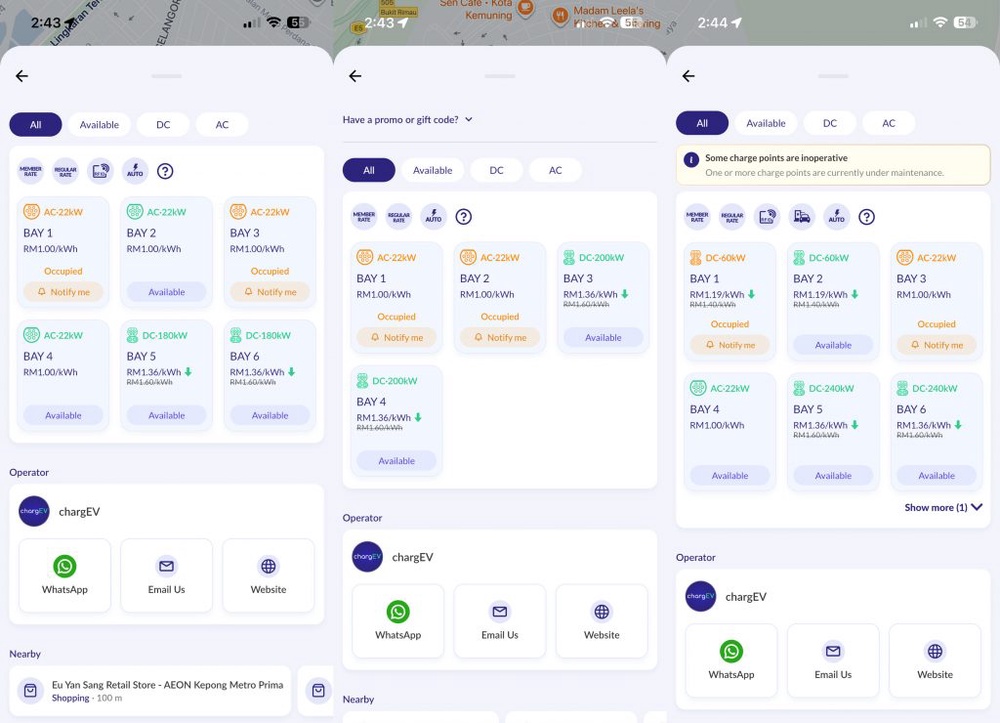The width and height of the screenshot is (1000, 723).
Task: Expand Show more (1) charge points
Action: coord(943,508)
